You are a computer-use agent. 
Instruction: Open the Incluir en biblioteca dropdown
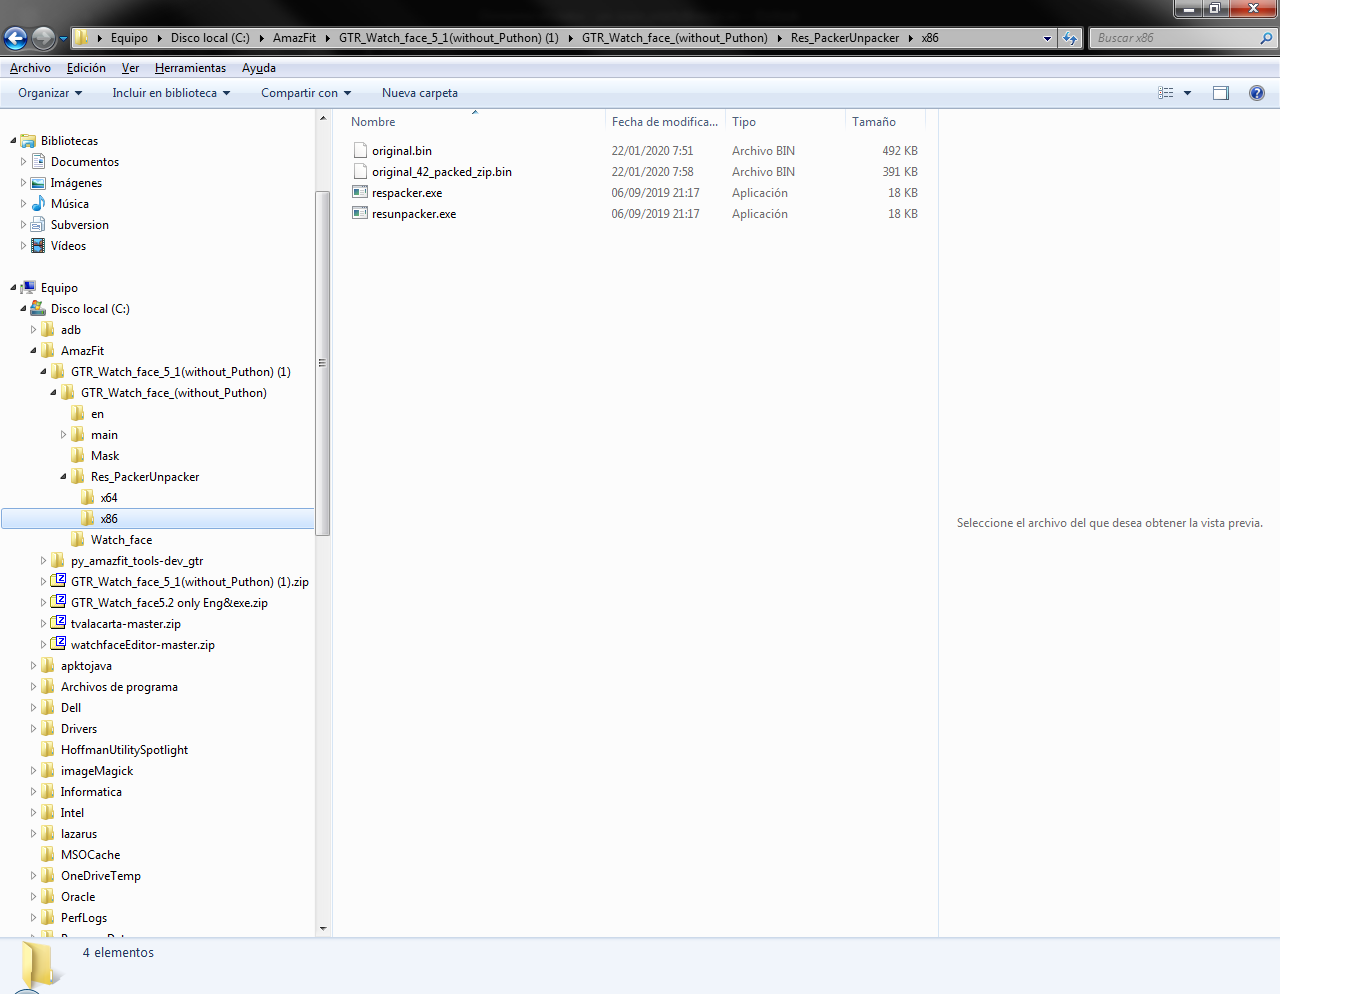[171, 93]
